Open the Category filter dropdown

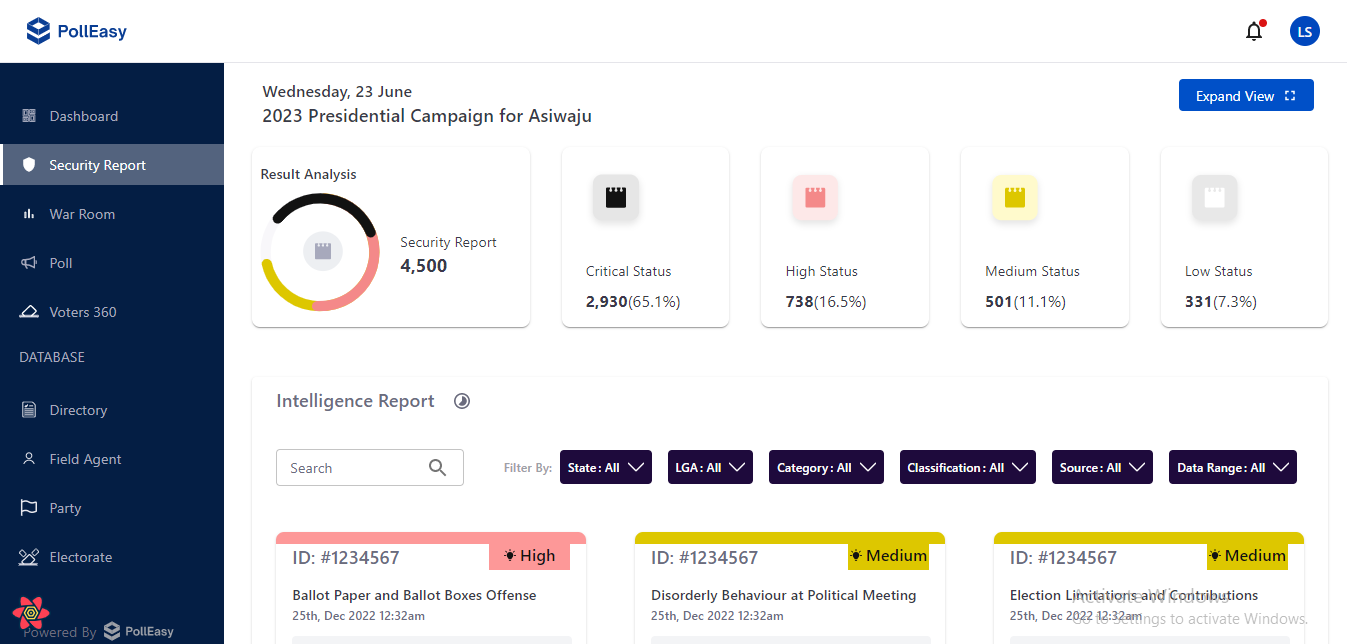pyautogui.click(x=826, y=467)
